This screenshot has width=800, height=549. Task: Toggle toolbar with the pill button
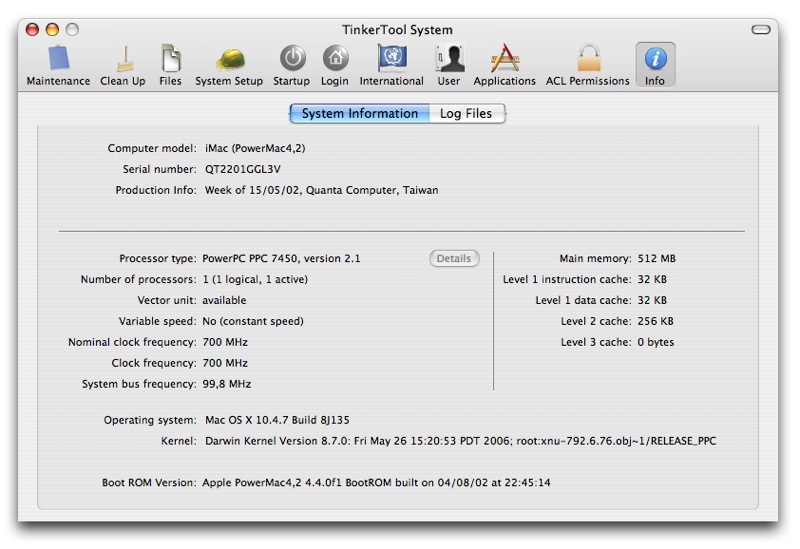761,30
